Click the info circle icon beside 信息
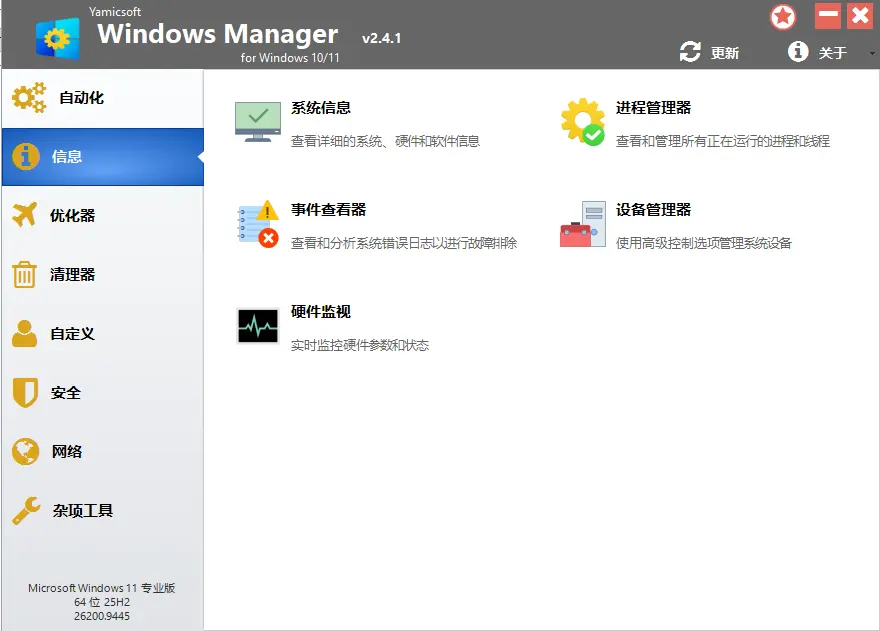 [26, 156]
